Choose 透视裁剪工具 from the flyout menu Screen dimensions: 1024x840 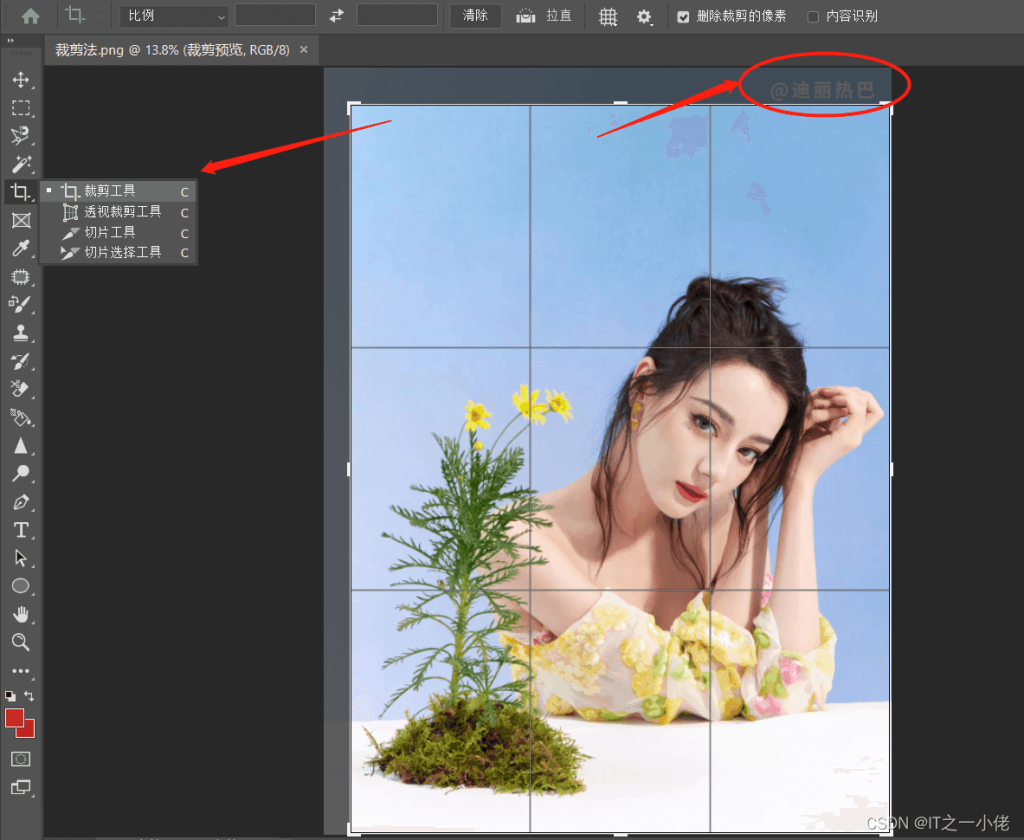tap(122, 212)
